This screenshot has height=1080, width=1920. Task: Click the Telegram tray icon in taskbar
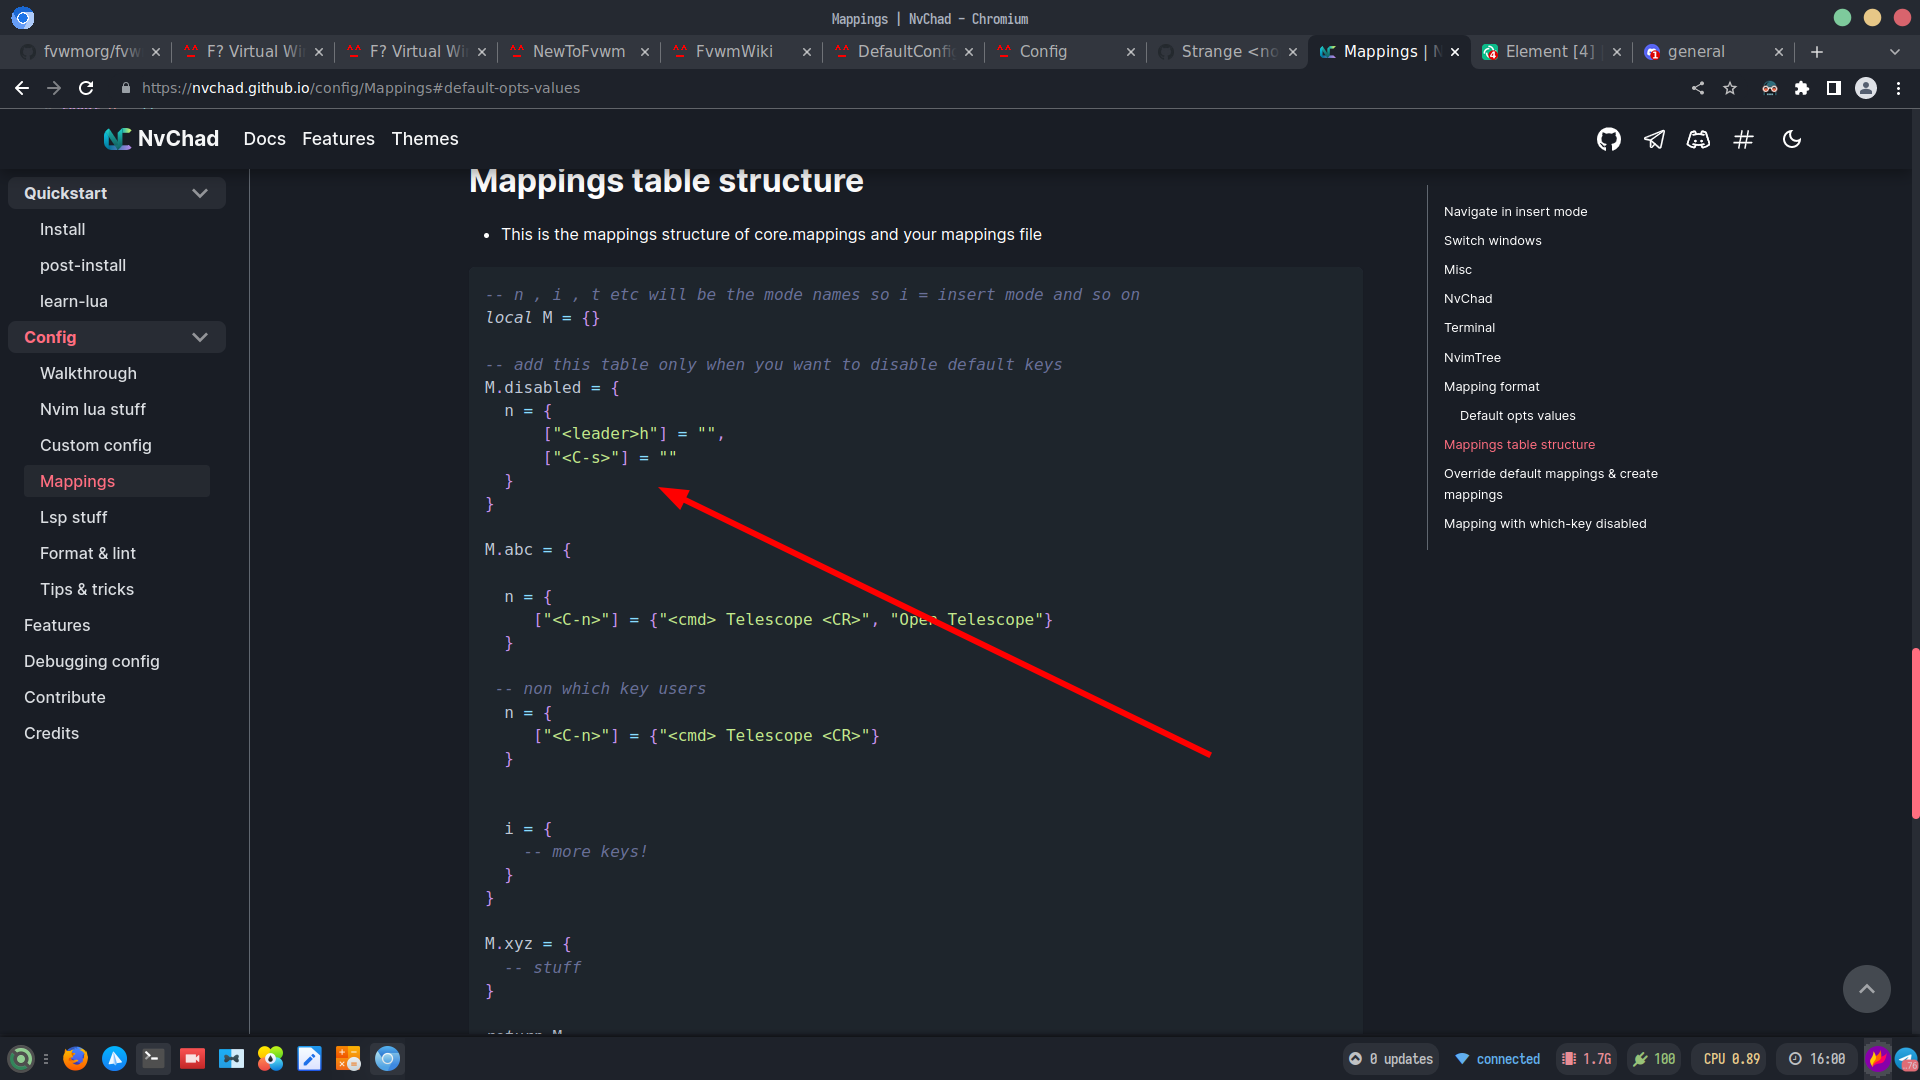1906,1059
